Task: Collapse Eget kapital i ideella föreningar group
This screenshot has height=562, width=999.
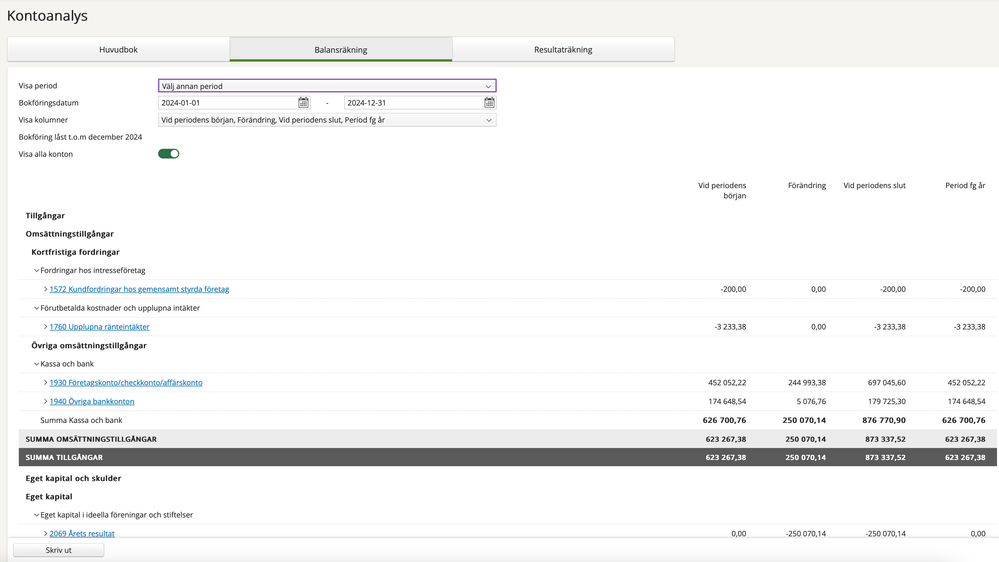Action: pyautogui.click(x=36, y=515)
